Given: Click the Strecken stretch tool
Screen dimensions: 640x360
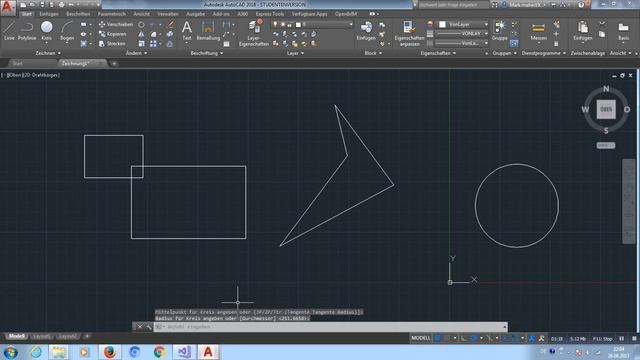Looking at the screenshot, I should tap(112, 44).
